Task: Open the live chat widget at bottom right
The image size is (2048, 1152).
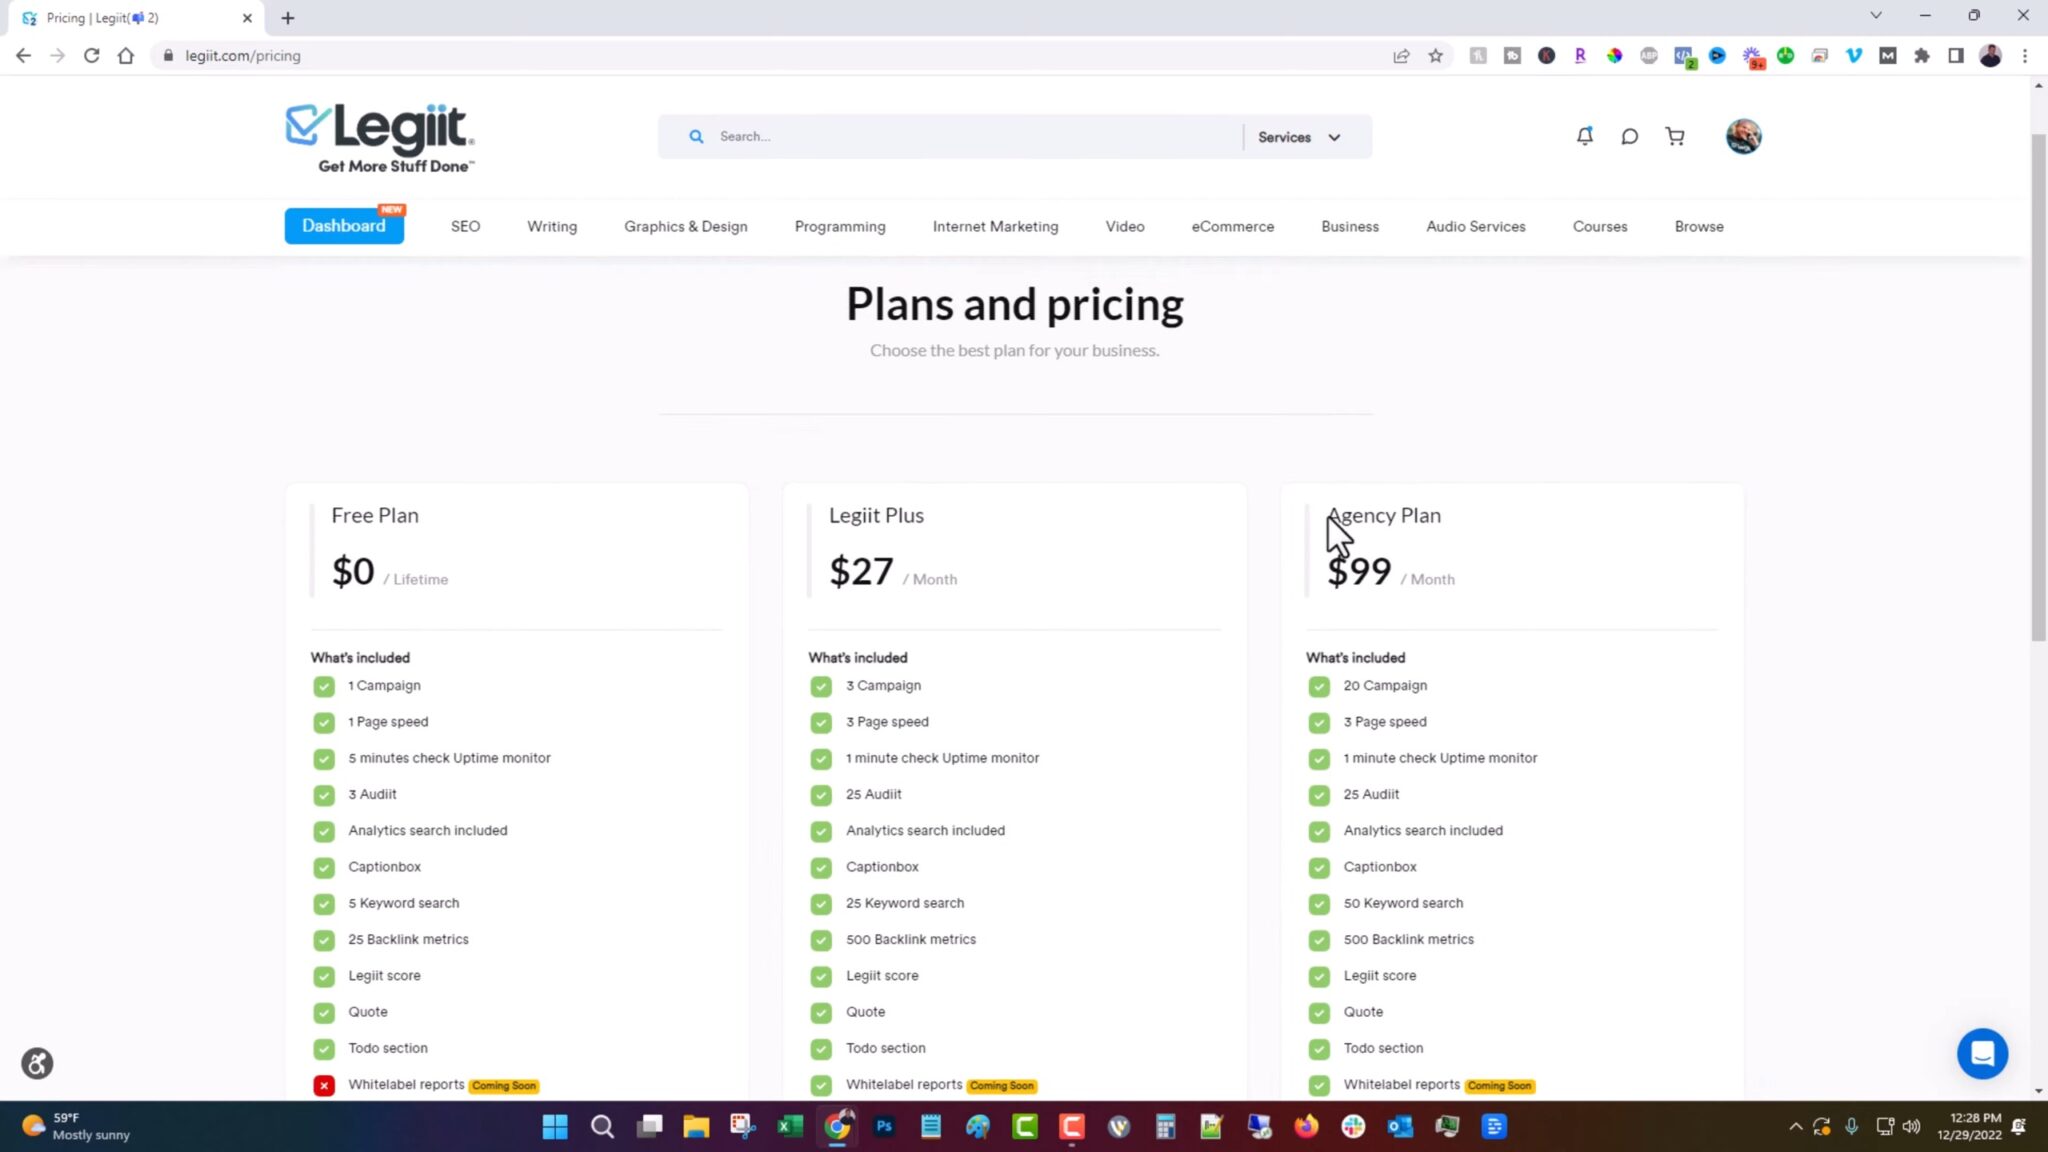Action: (x=1984, y=1053)
